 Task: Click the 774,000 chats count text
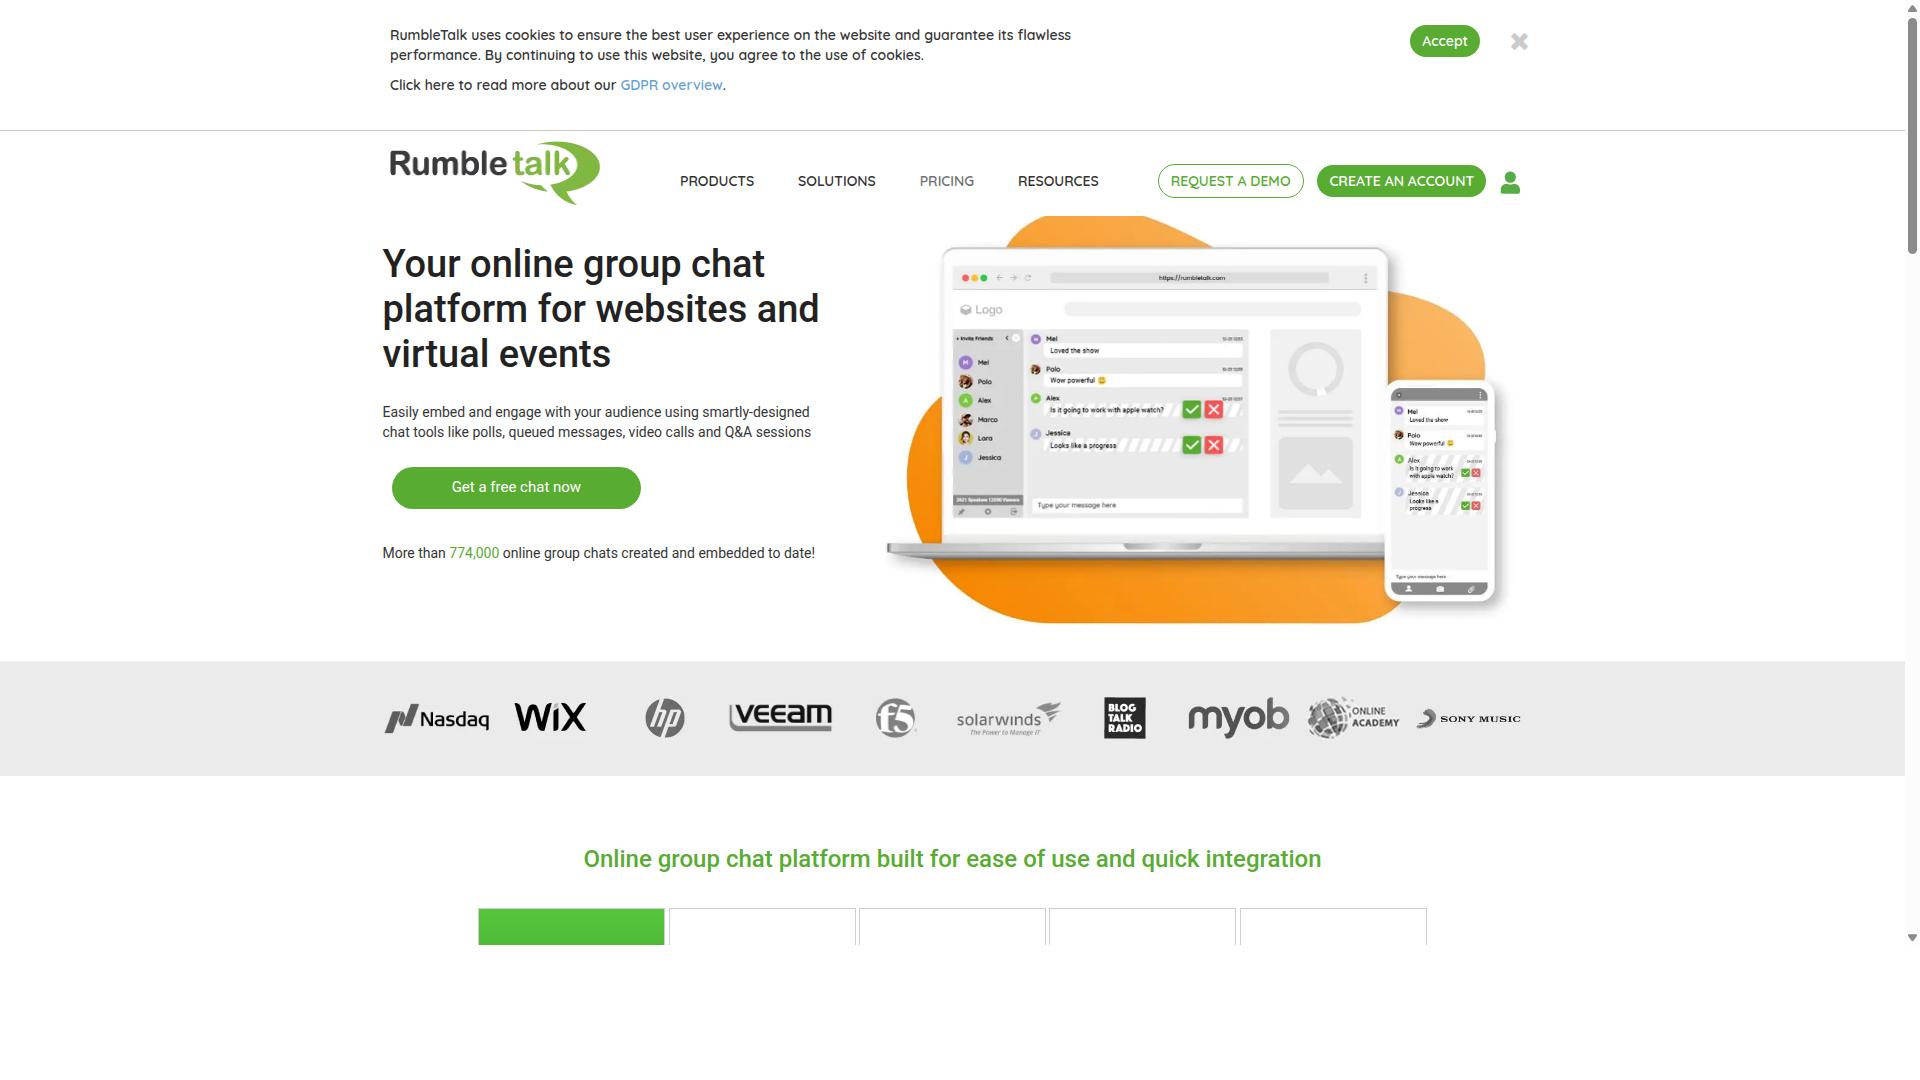tap(474, 553)
